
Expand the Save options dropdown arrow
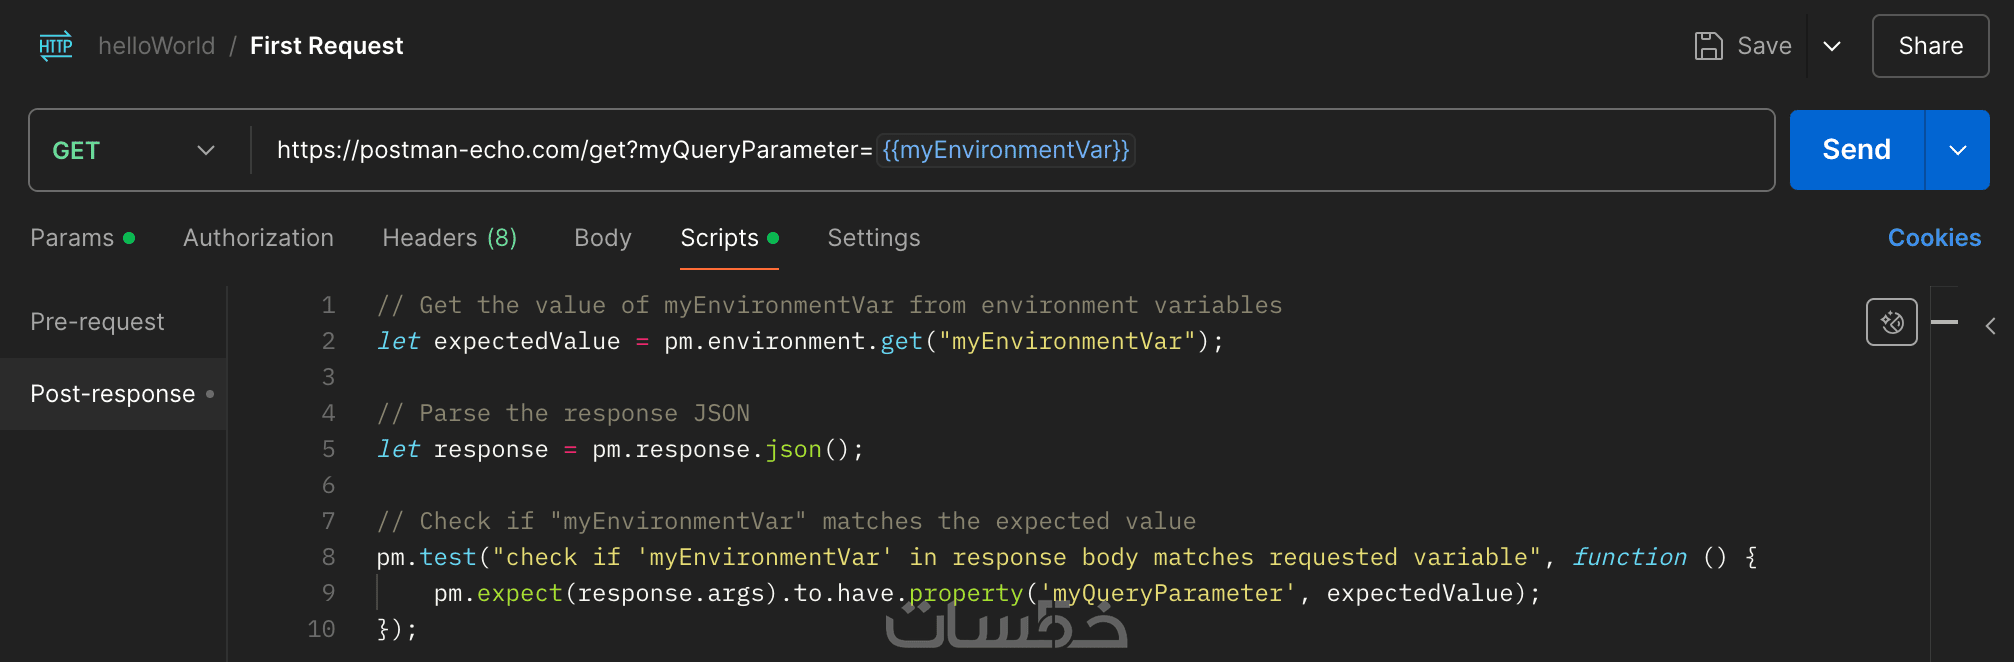click(1832, 46)
